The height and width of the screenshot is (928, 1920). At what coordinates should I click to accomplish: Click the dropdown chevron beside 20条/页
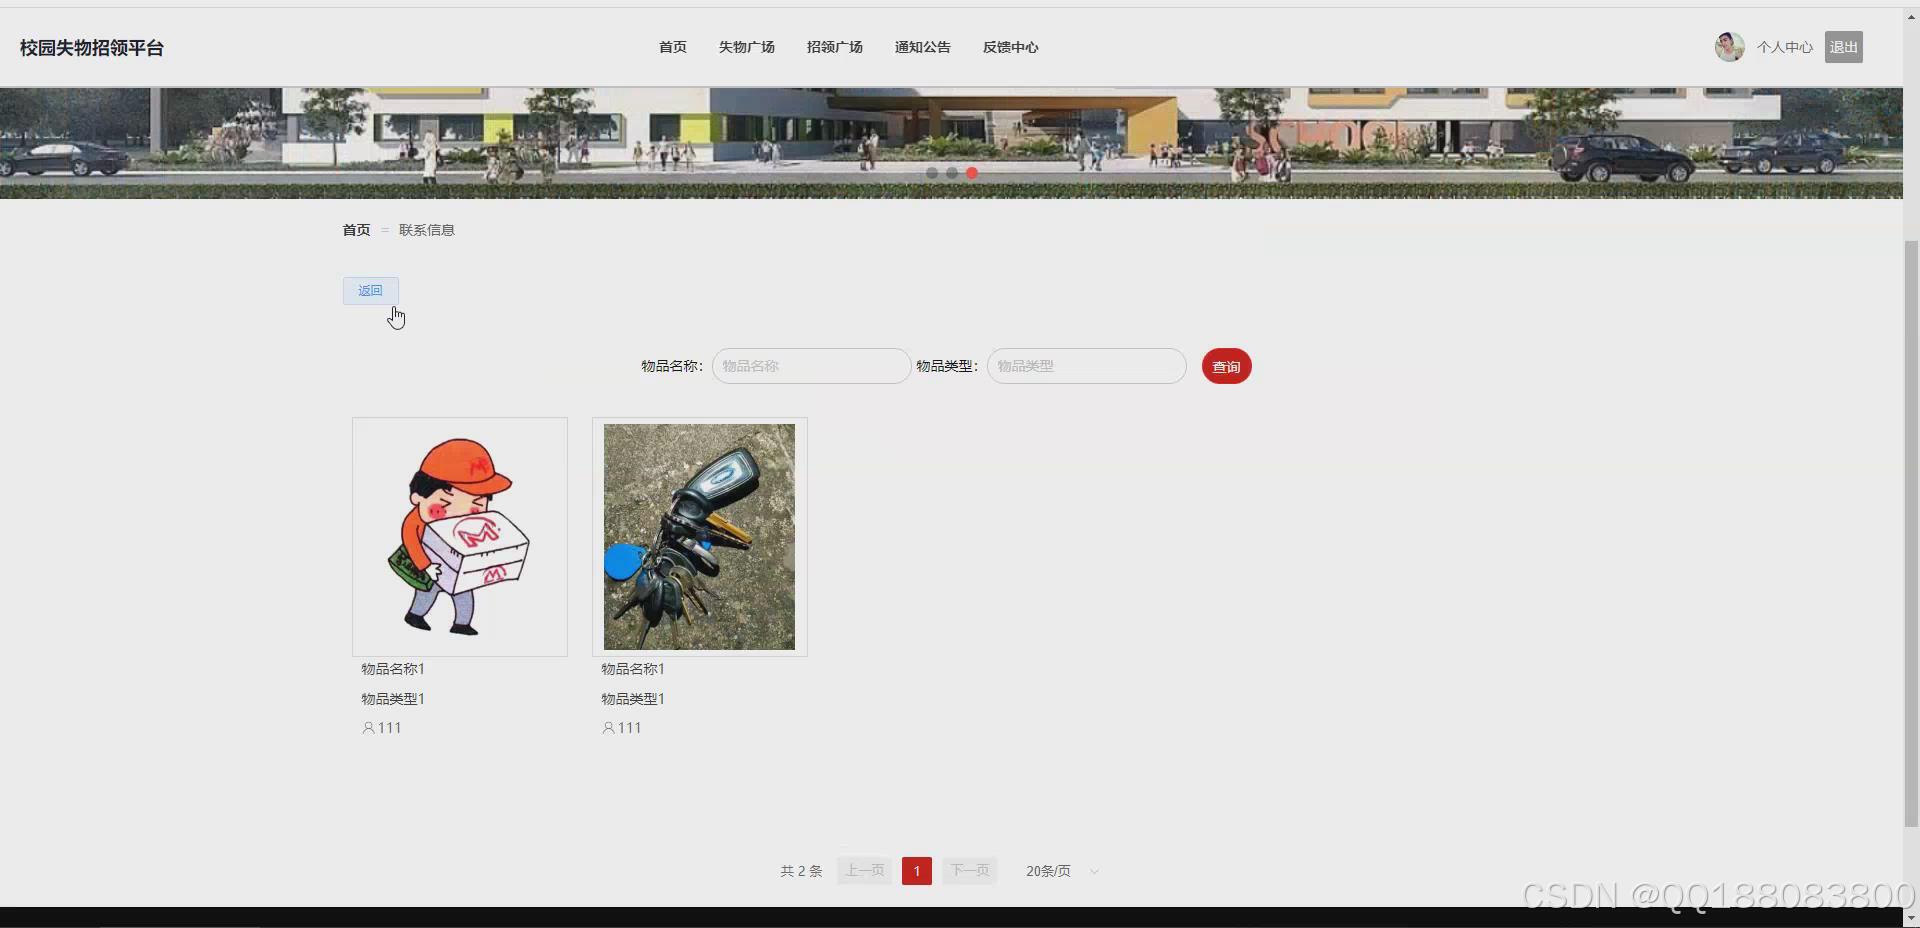(x=1095, y=871)
